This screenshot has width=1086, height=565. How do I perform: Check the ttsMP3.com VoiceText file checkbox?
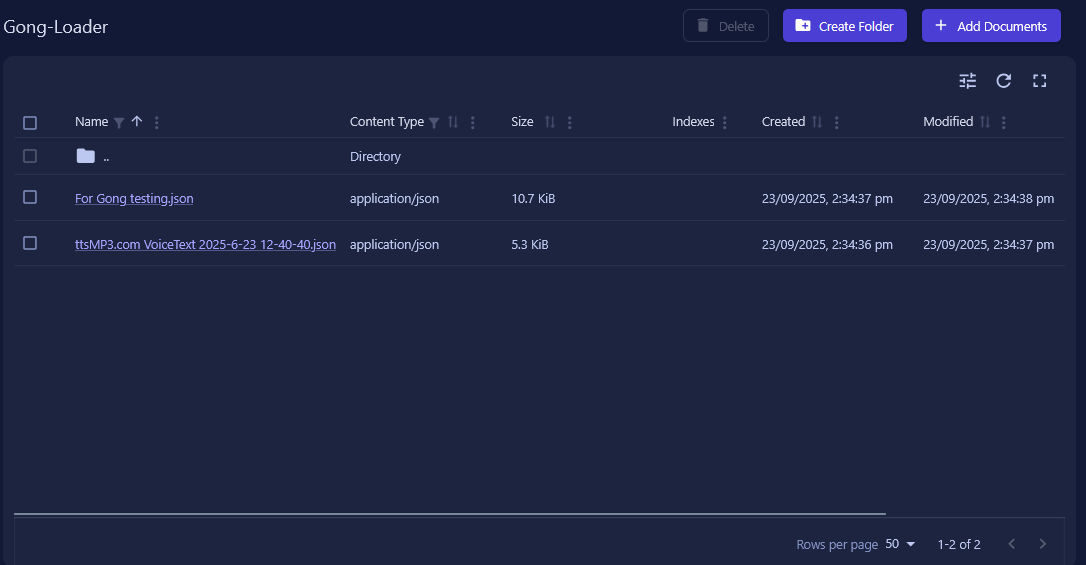[x=30, y=243]
